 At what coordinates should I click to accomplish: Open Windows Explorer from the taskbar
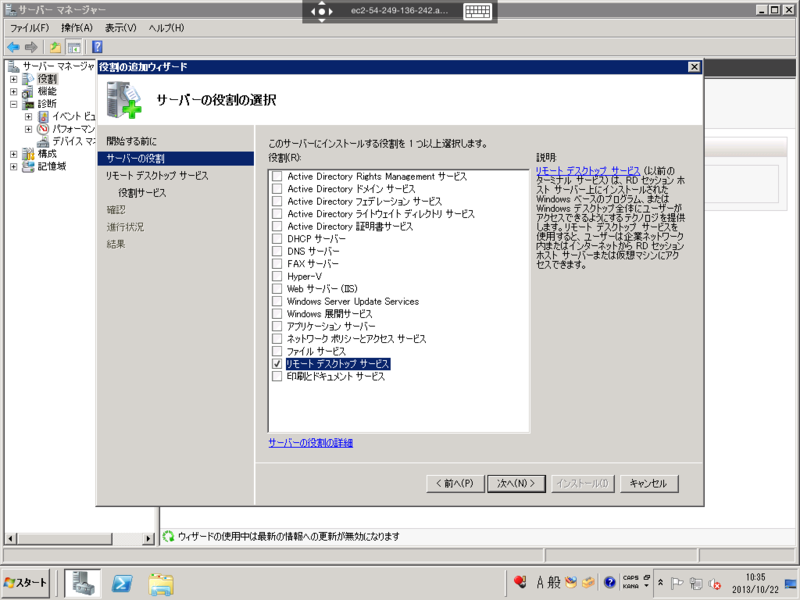tap(161, 584)
